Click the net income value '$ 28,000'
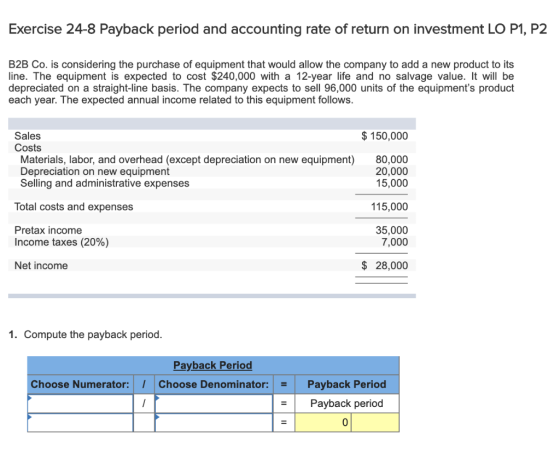This screenshot has height=465, width=560. (x=385, y=266)
